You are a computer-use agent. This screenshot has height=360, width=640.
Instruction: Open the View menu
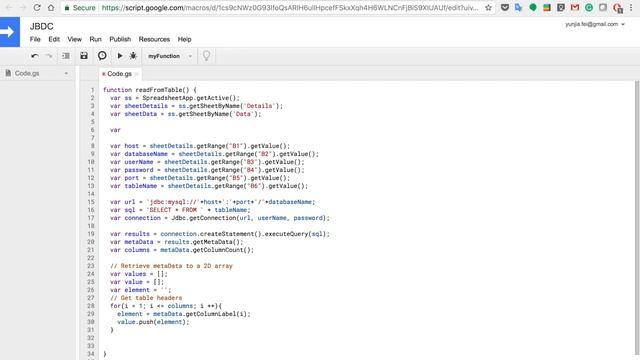point(74,39)
